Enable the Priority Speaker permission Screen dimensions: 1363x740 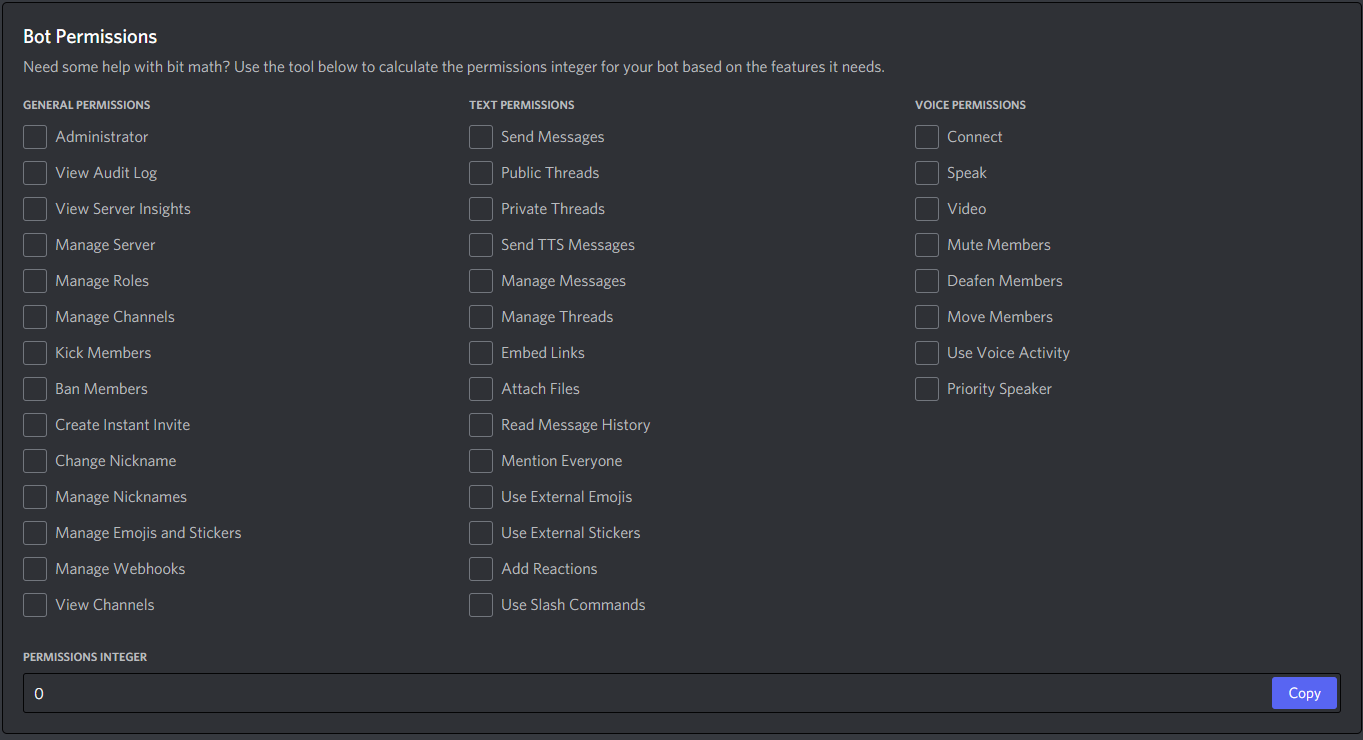pyautogui.click(x=926, y=388)
